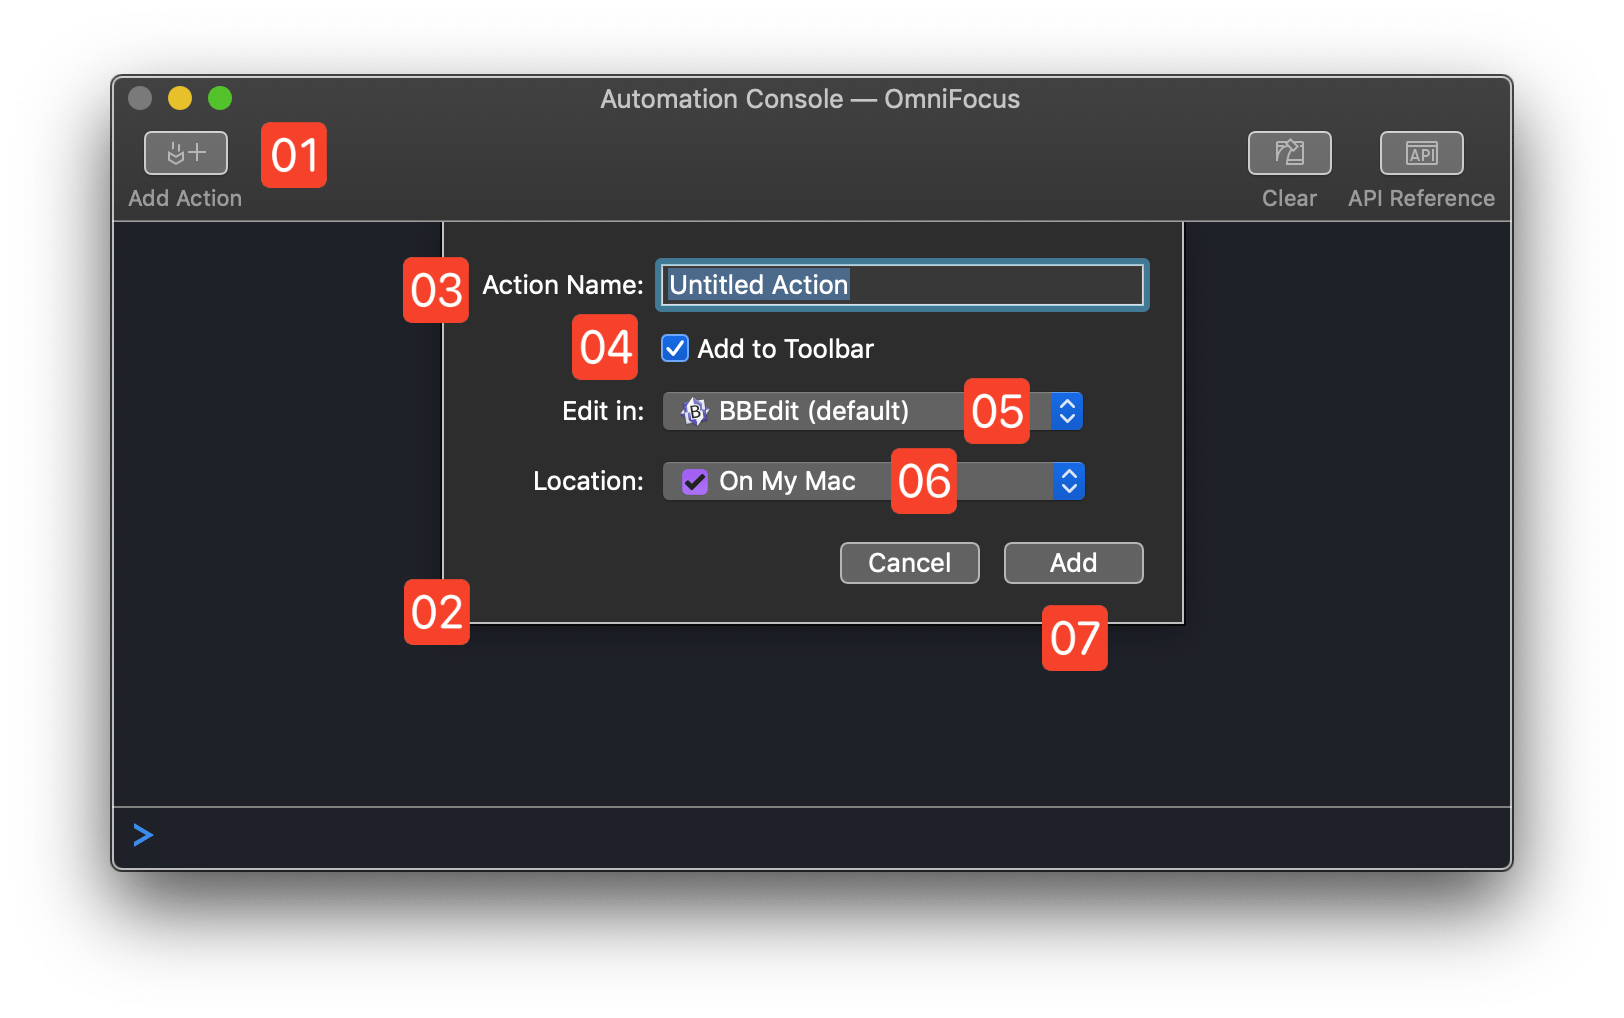The width and height of the screenshot is (1624, 1018).
Task: Click the yellow minimize window button
Action: [x=180, y=98]
